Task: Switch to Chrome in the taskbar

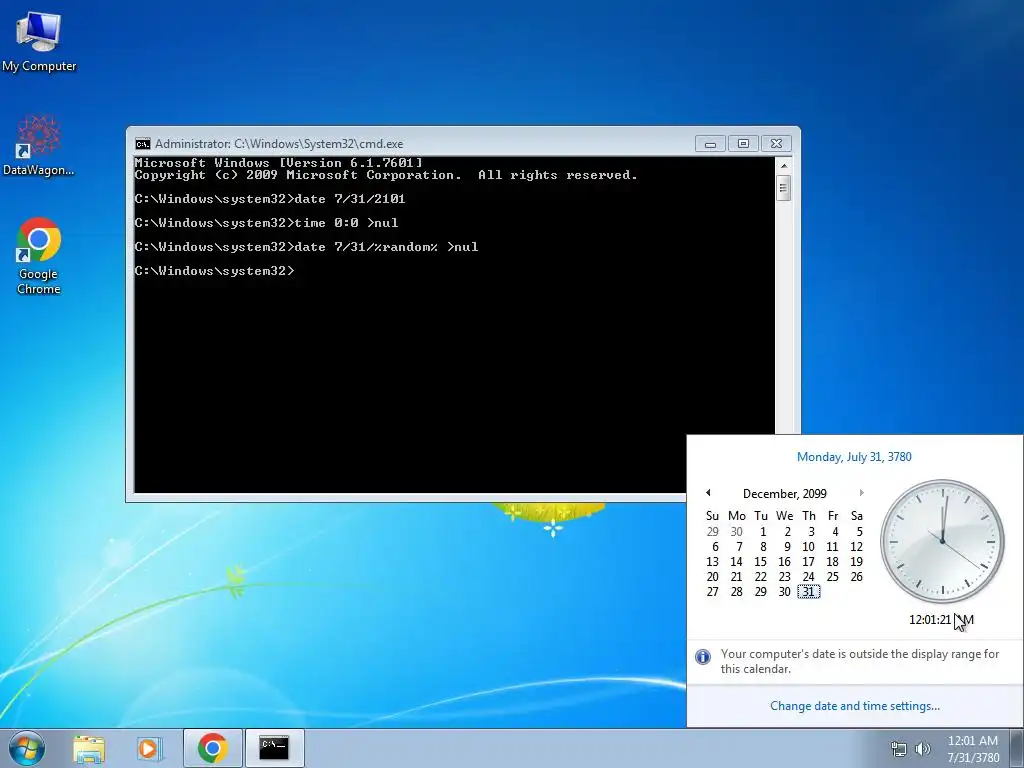Action: [213, 748]
